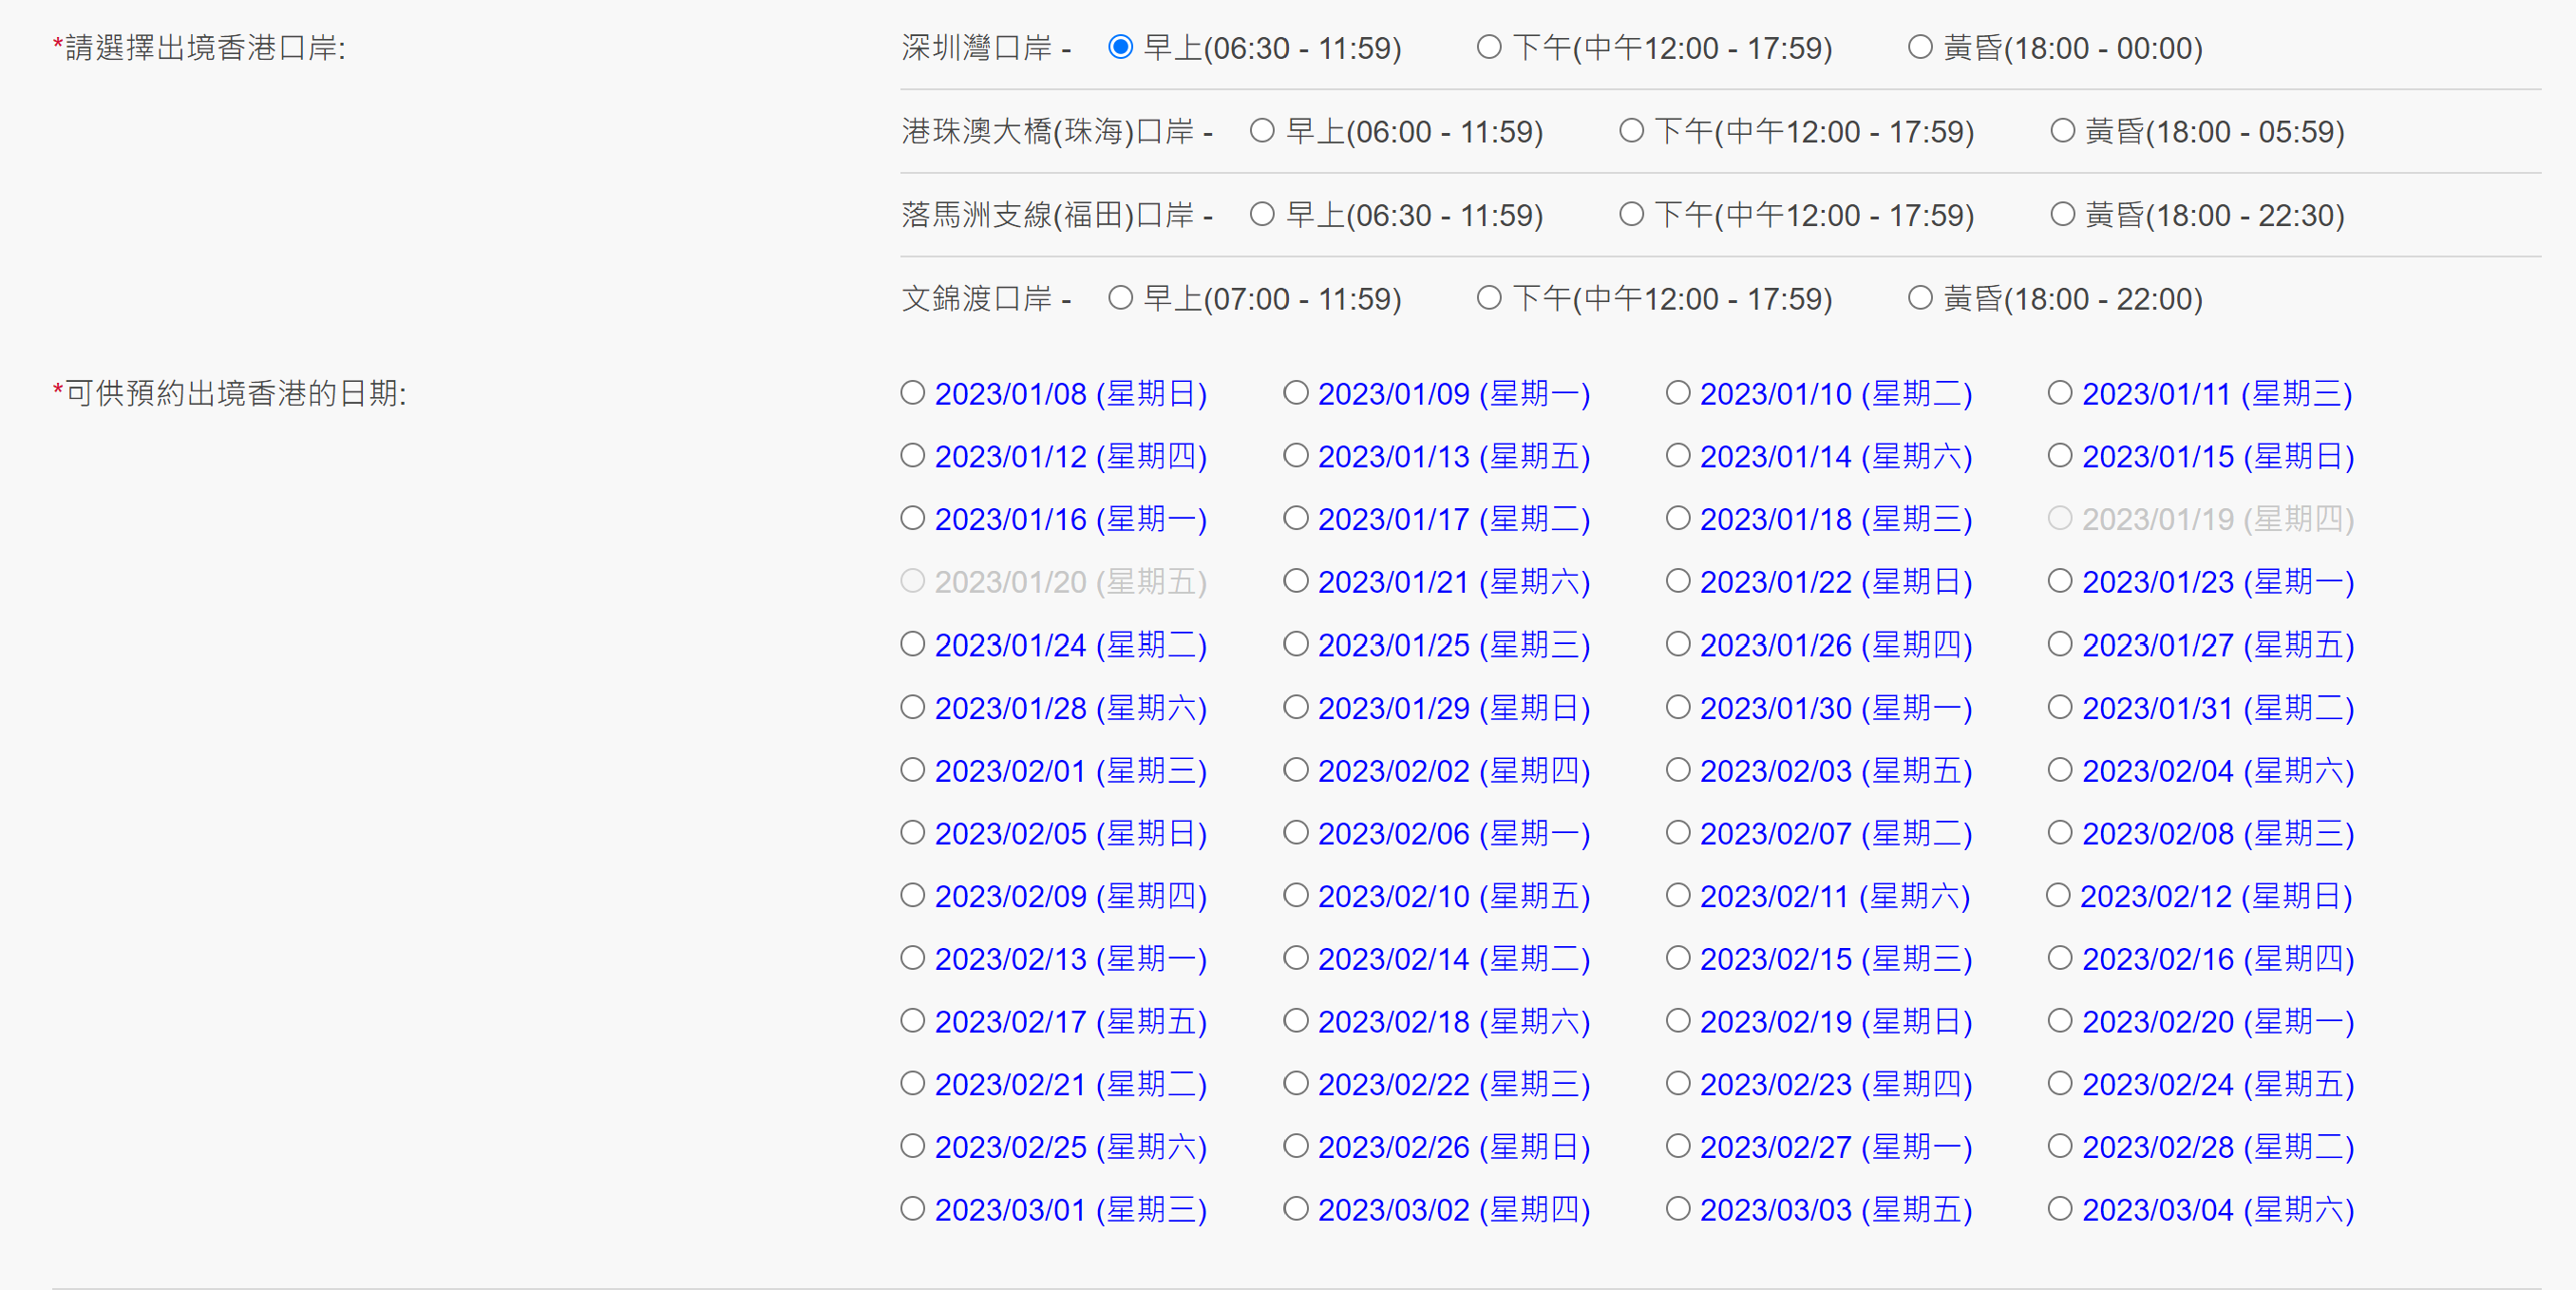Pick date 2023/01/18 (星期三)

(1677, 519)
